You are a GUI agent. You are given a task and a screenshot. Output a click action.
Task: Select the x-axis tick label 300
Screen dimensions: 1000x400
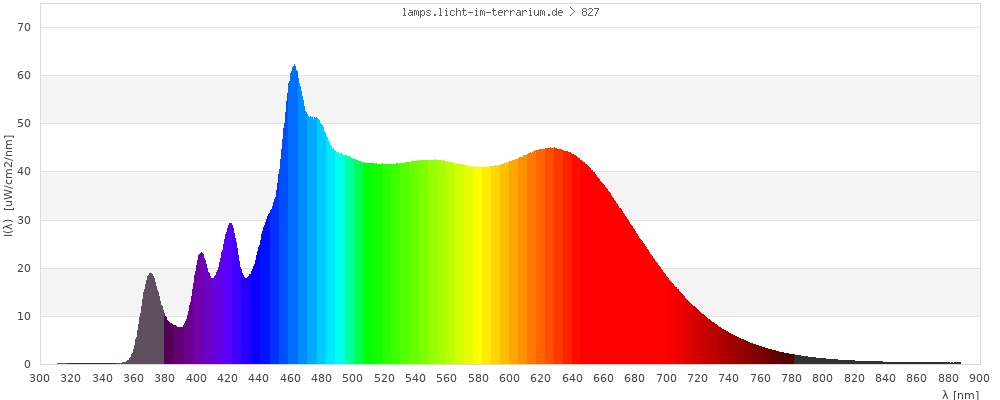pyautogui.click(x=40, y=378)
